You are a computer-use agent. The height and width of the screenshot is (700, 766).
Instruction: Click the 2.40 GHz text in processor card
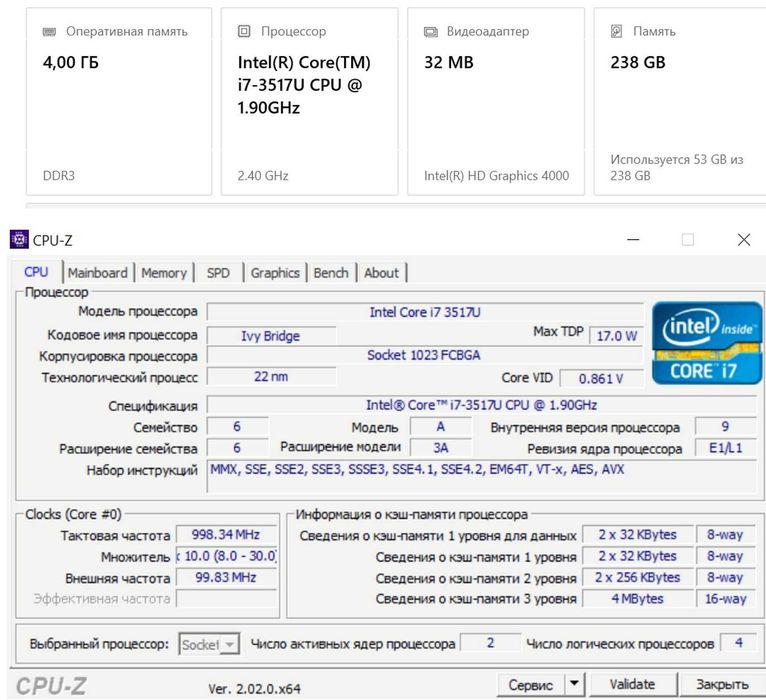[x=263, y=176]
